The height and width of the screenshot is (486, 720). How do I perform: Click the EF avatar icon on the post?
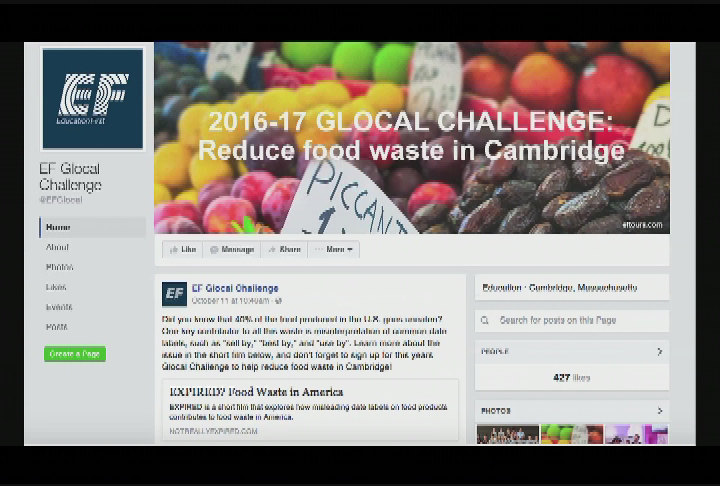(x=174, y=294)
